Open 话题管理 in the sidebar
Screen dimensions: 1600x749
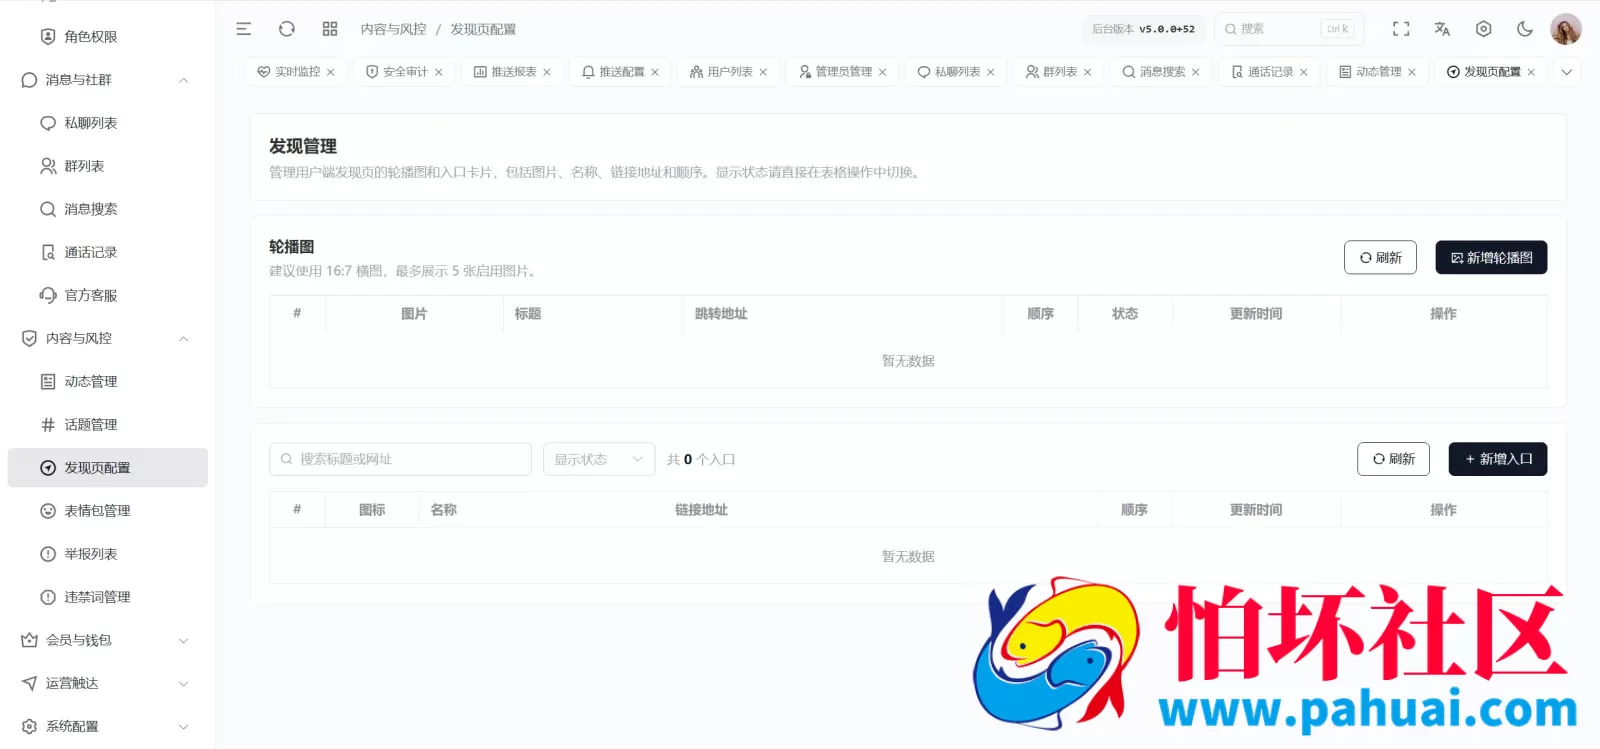coord(108,424)
